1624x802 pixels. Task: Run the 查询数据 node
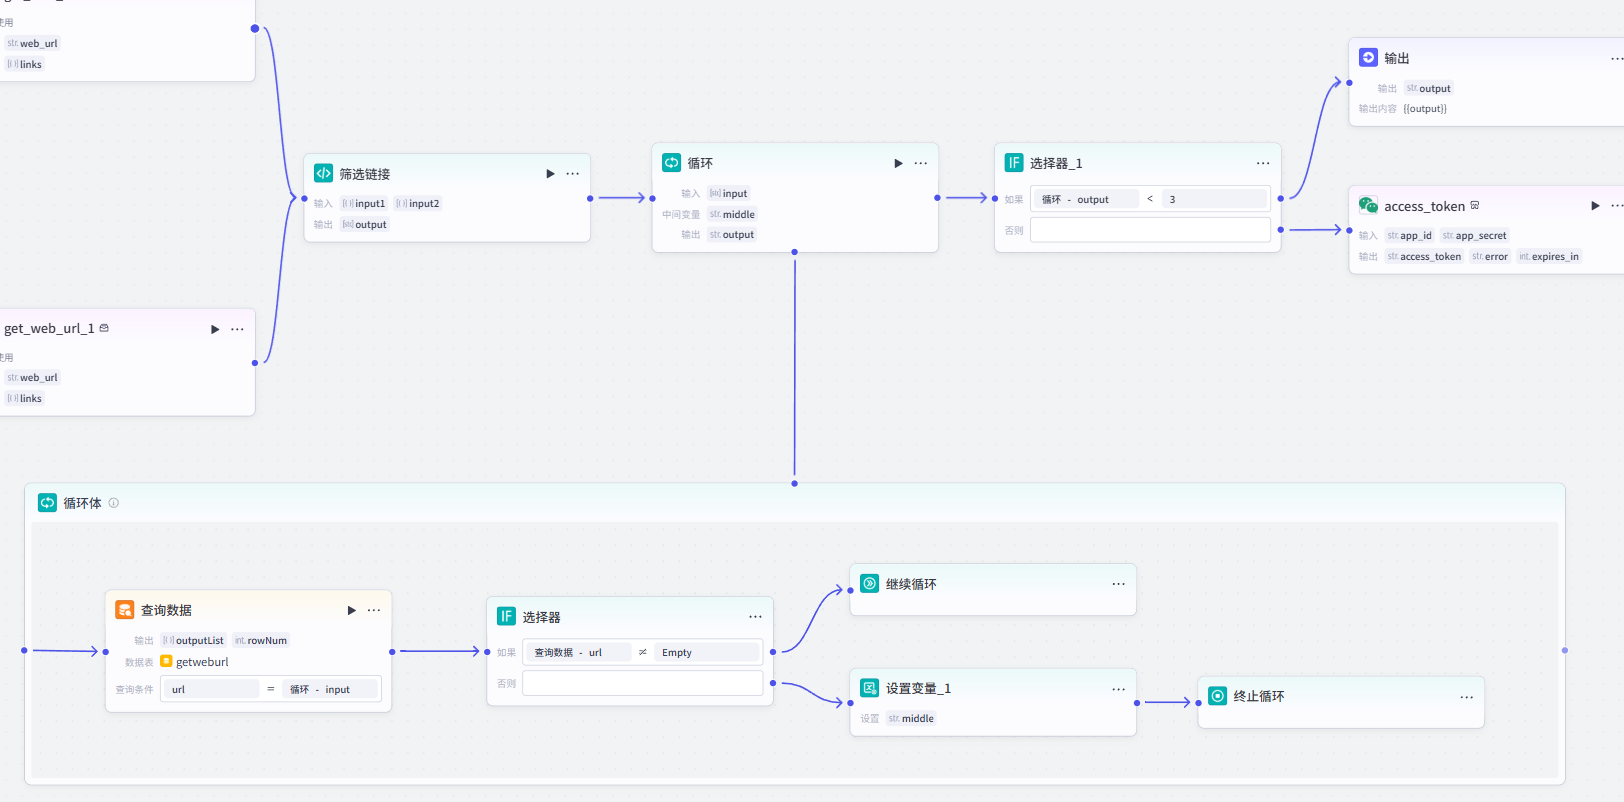(351, 610)
